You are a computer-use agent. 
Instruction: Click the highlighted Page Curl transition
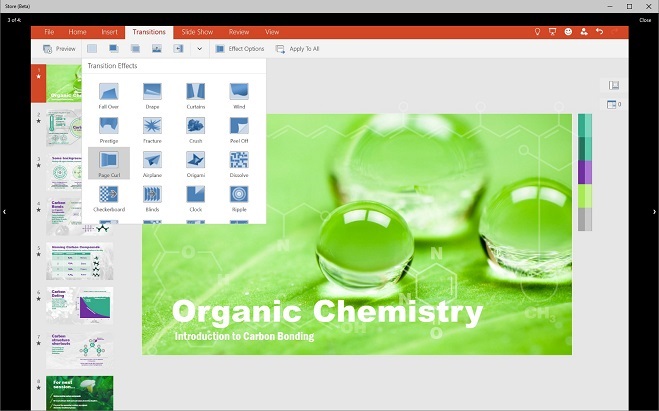point(109,163)
